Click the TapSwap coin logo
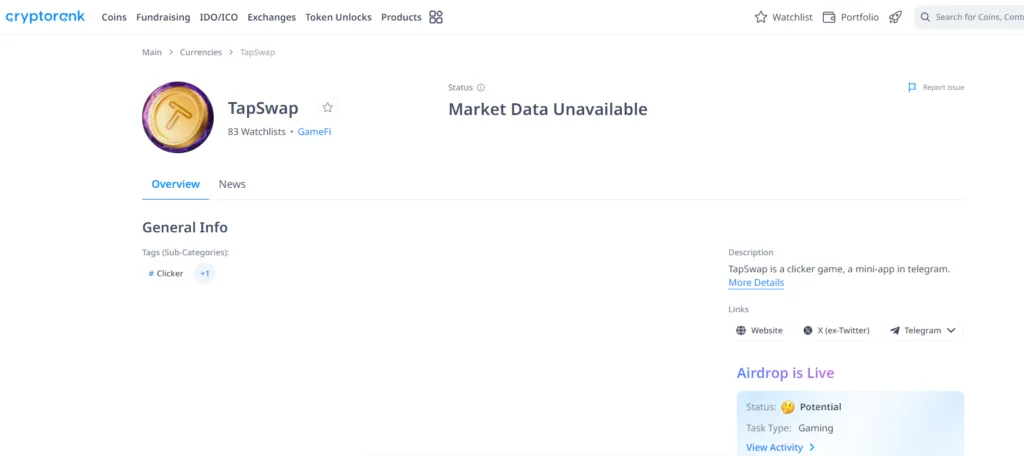The image size is (1024, 456). click(178, 118)
